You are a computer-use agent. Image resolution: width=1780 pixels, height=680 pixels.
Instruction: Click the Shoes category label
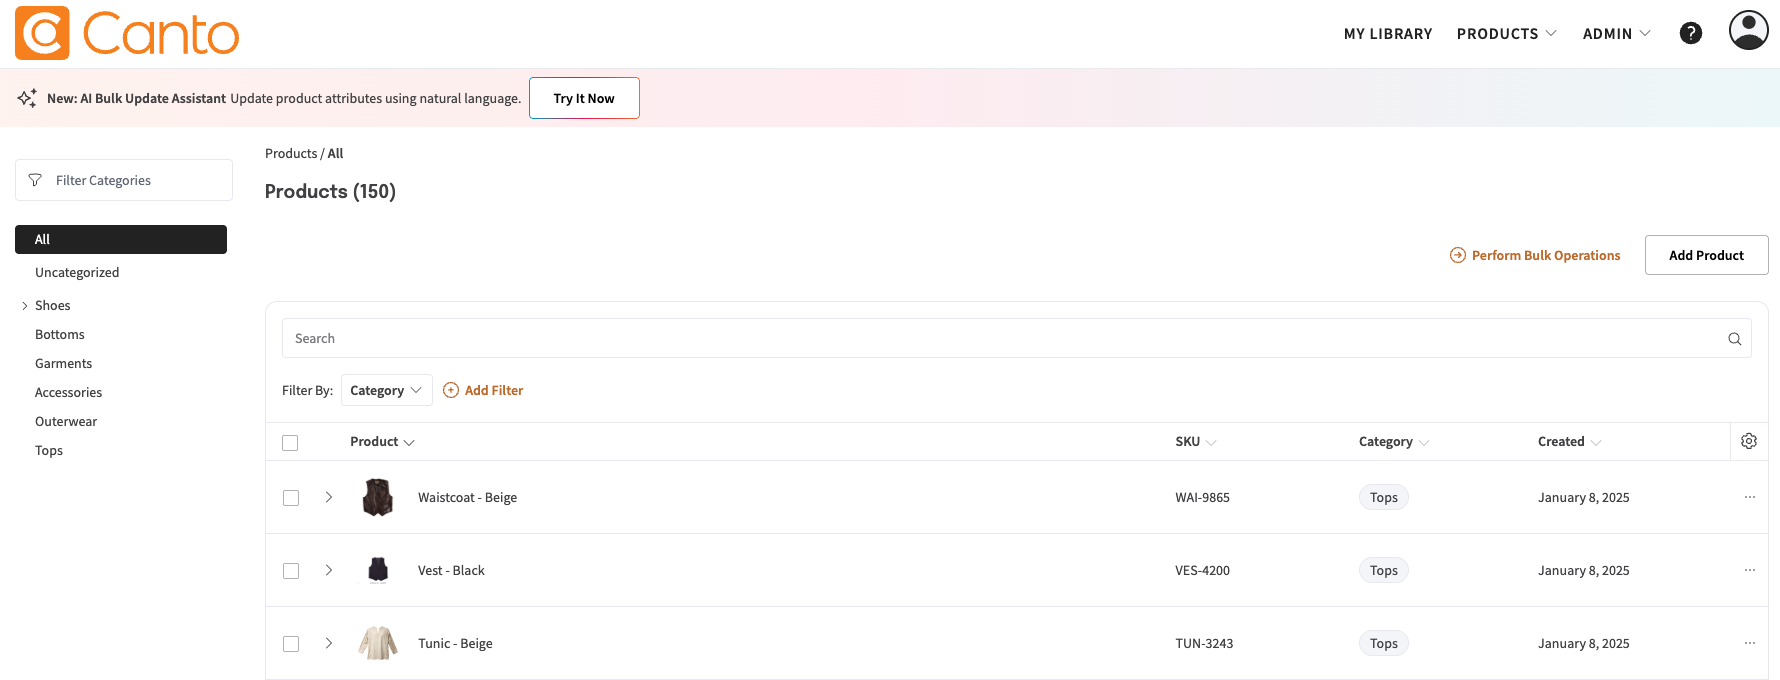click(52, 305)
